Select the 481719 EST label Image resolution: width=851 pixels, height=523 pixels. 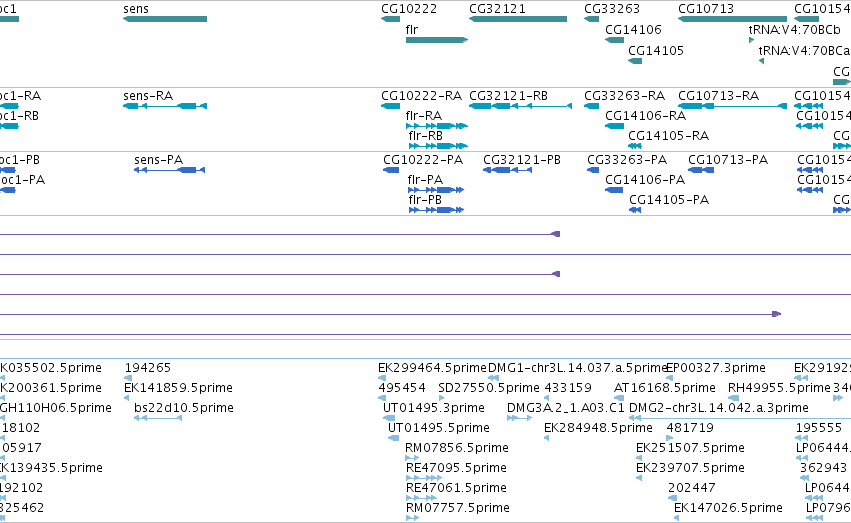[691, 428]
